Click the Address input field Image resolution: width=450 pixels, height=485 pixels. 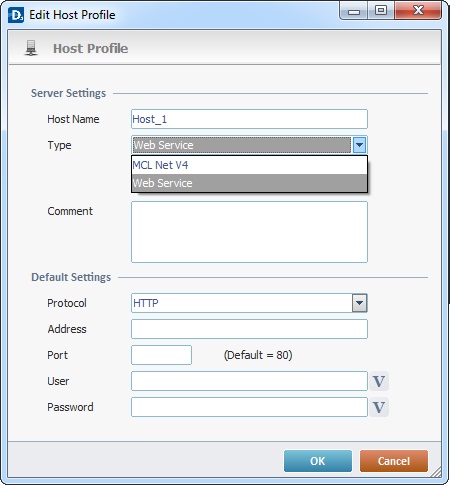click(x=249, y=329)
